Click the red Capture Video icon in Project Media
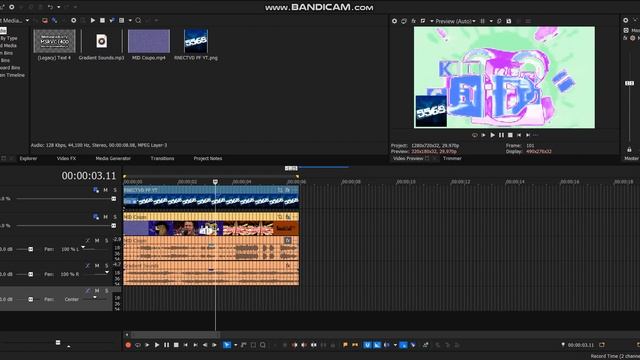The image size is (640, 360). pyautogui.click(x=44, y=20)
